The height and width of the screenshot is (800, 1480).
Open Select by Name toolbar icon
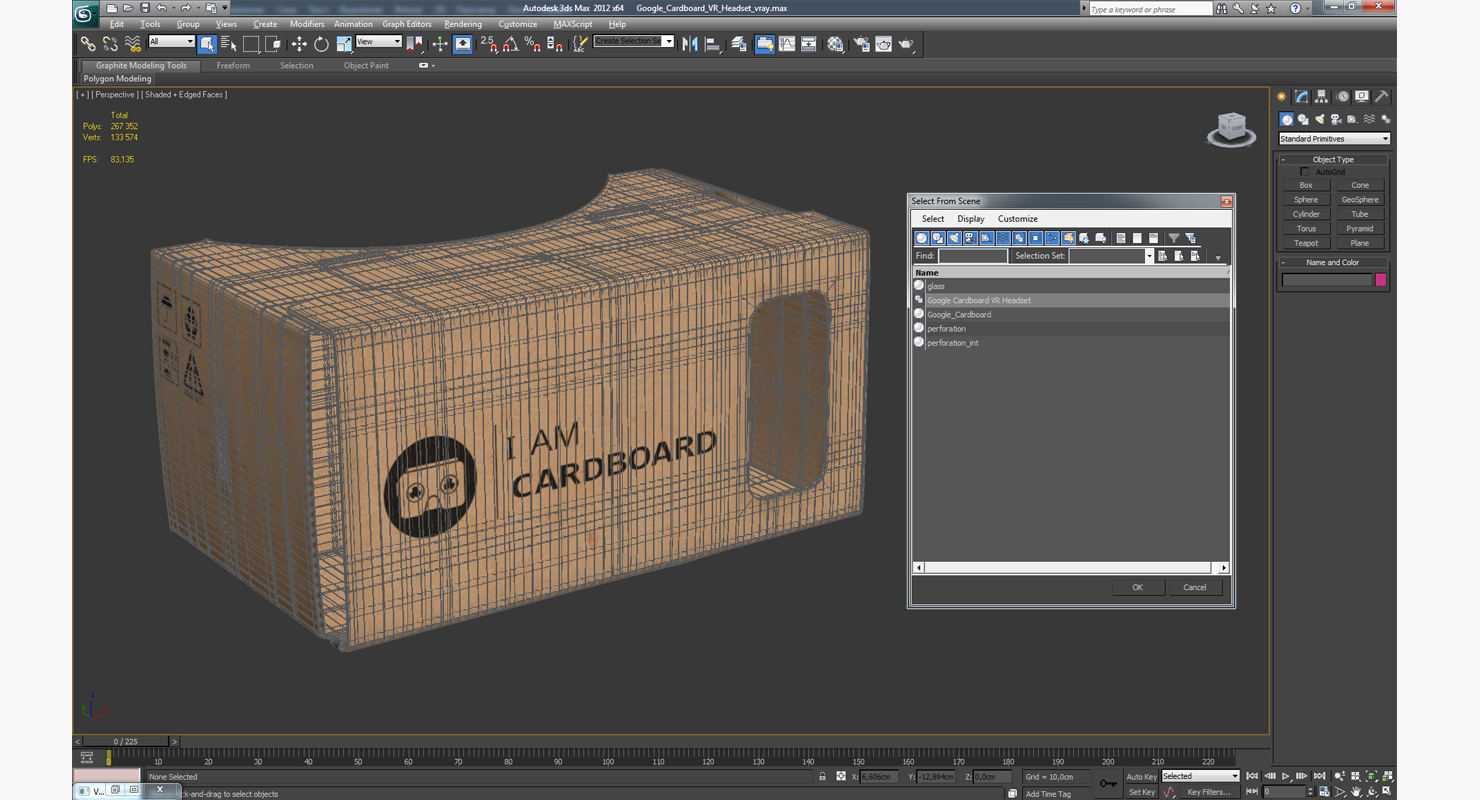(229, 44)
